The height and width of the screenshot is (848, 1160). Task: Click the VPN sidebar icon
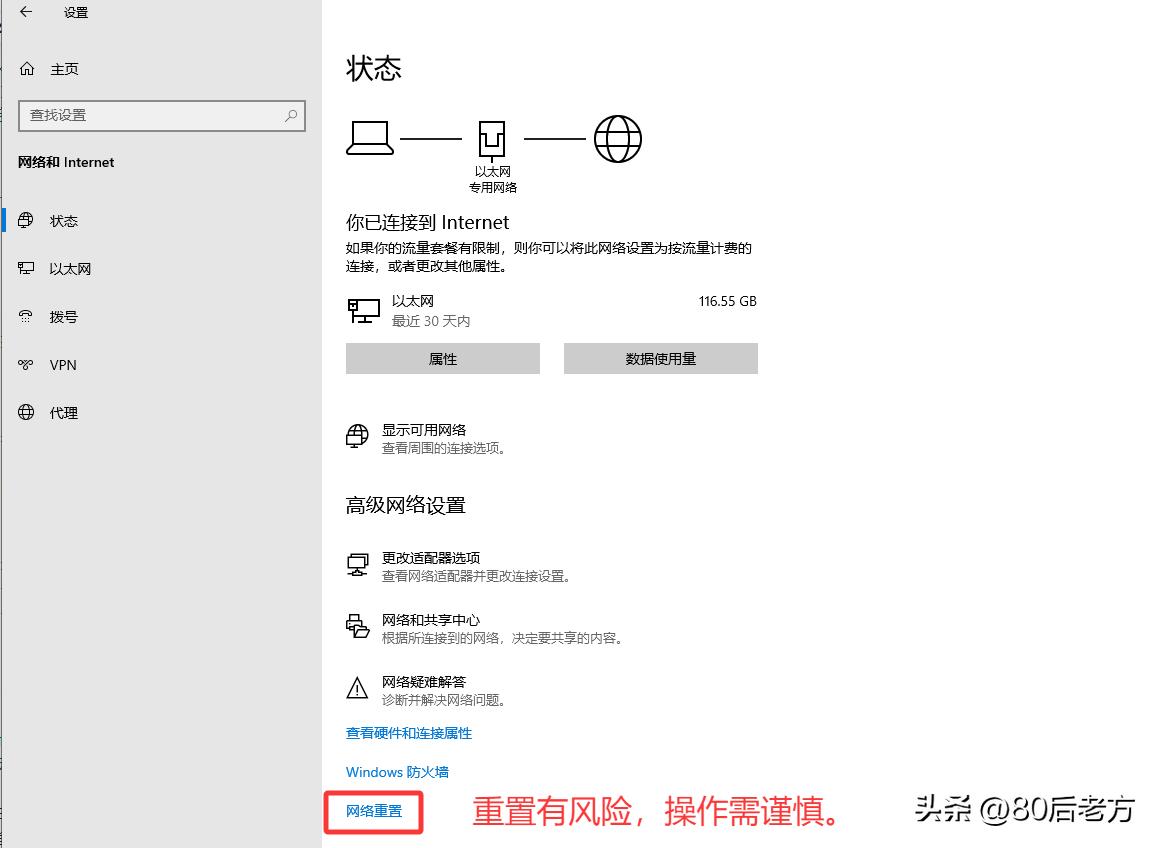pyautogui.click(x=25, y=364)
